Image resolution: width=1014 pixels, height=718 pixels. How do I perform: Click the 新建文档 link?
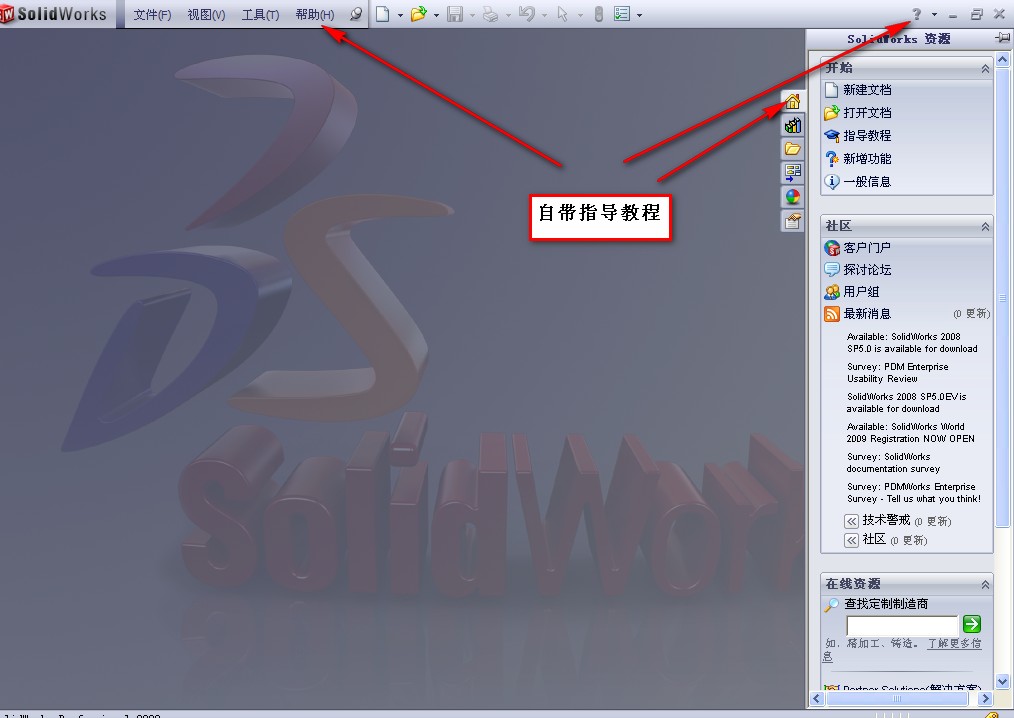point(867,90)
